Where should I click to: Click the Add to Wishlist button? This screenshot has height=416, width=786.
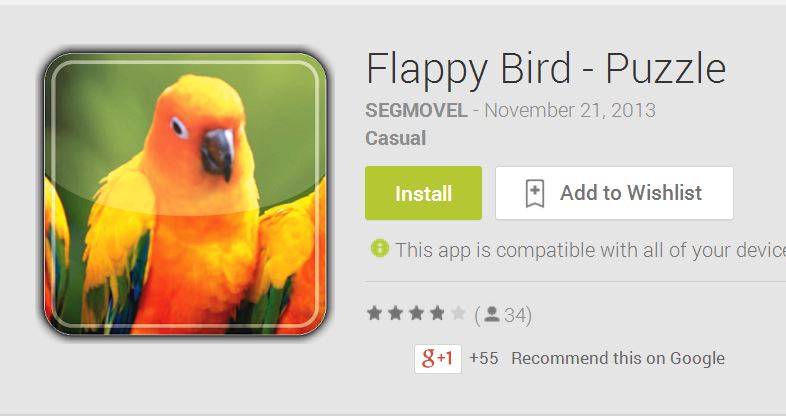coord(614,193)
